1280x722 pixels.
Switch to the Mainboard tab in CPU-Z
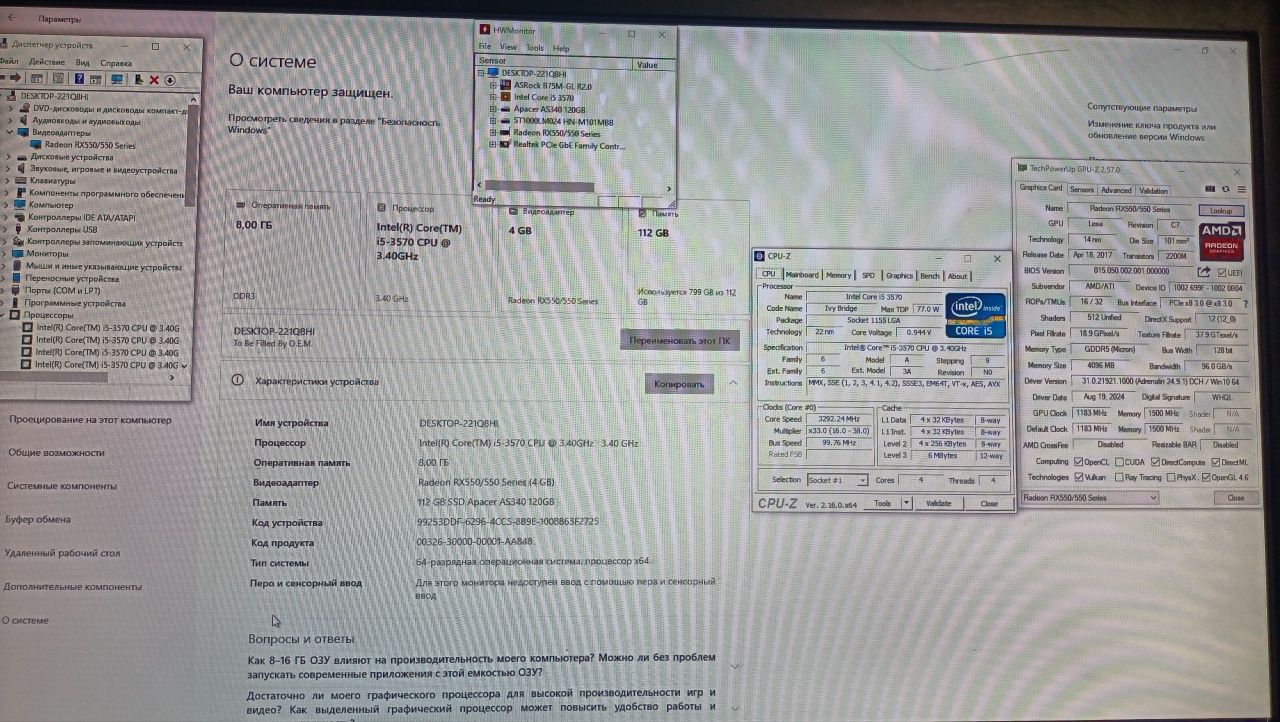coord(802,275)
